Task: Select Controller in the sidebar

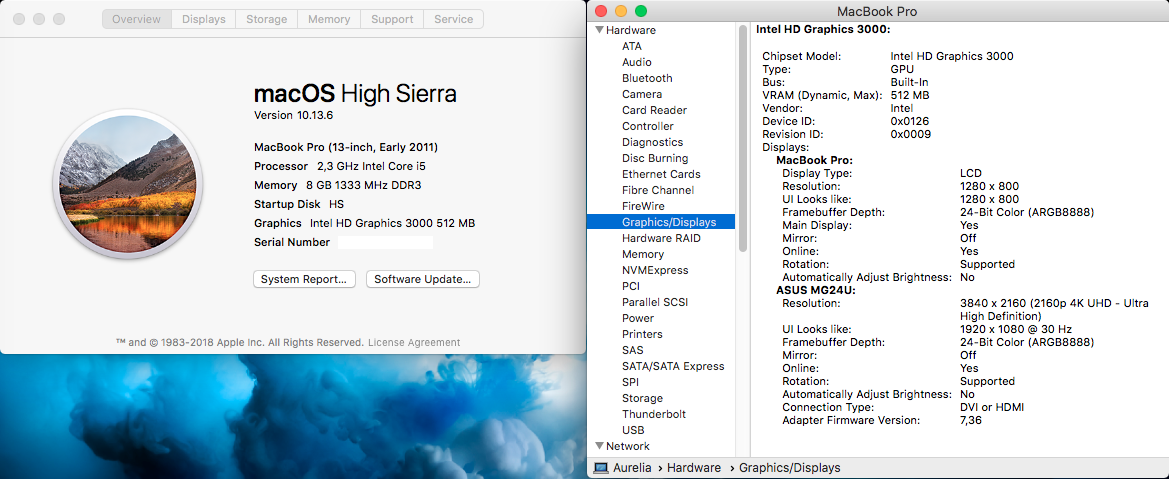Action: [648, 126]
